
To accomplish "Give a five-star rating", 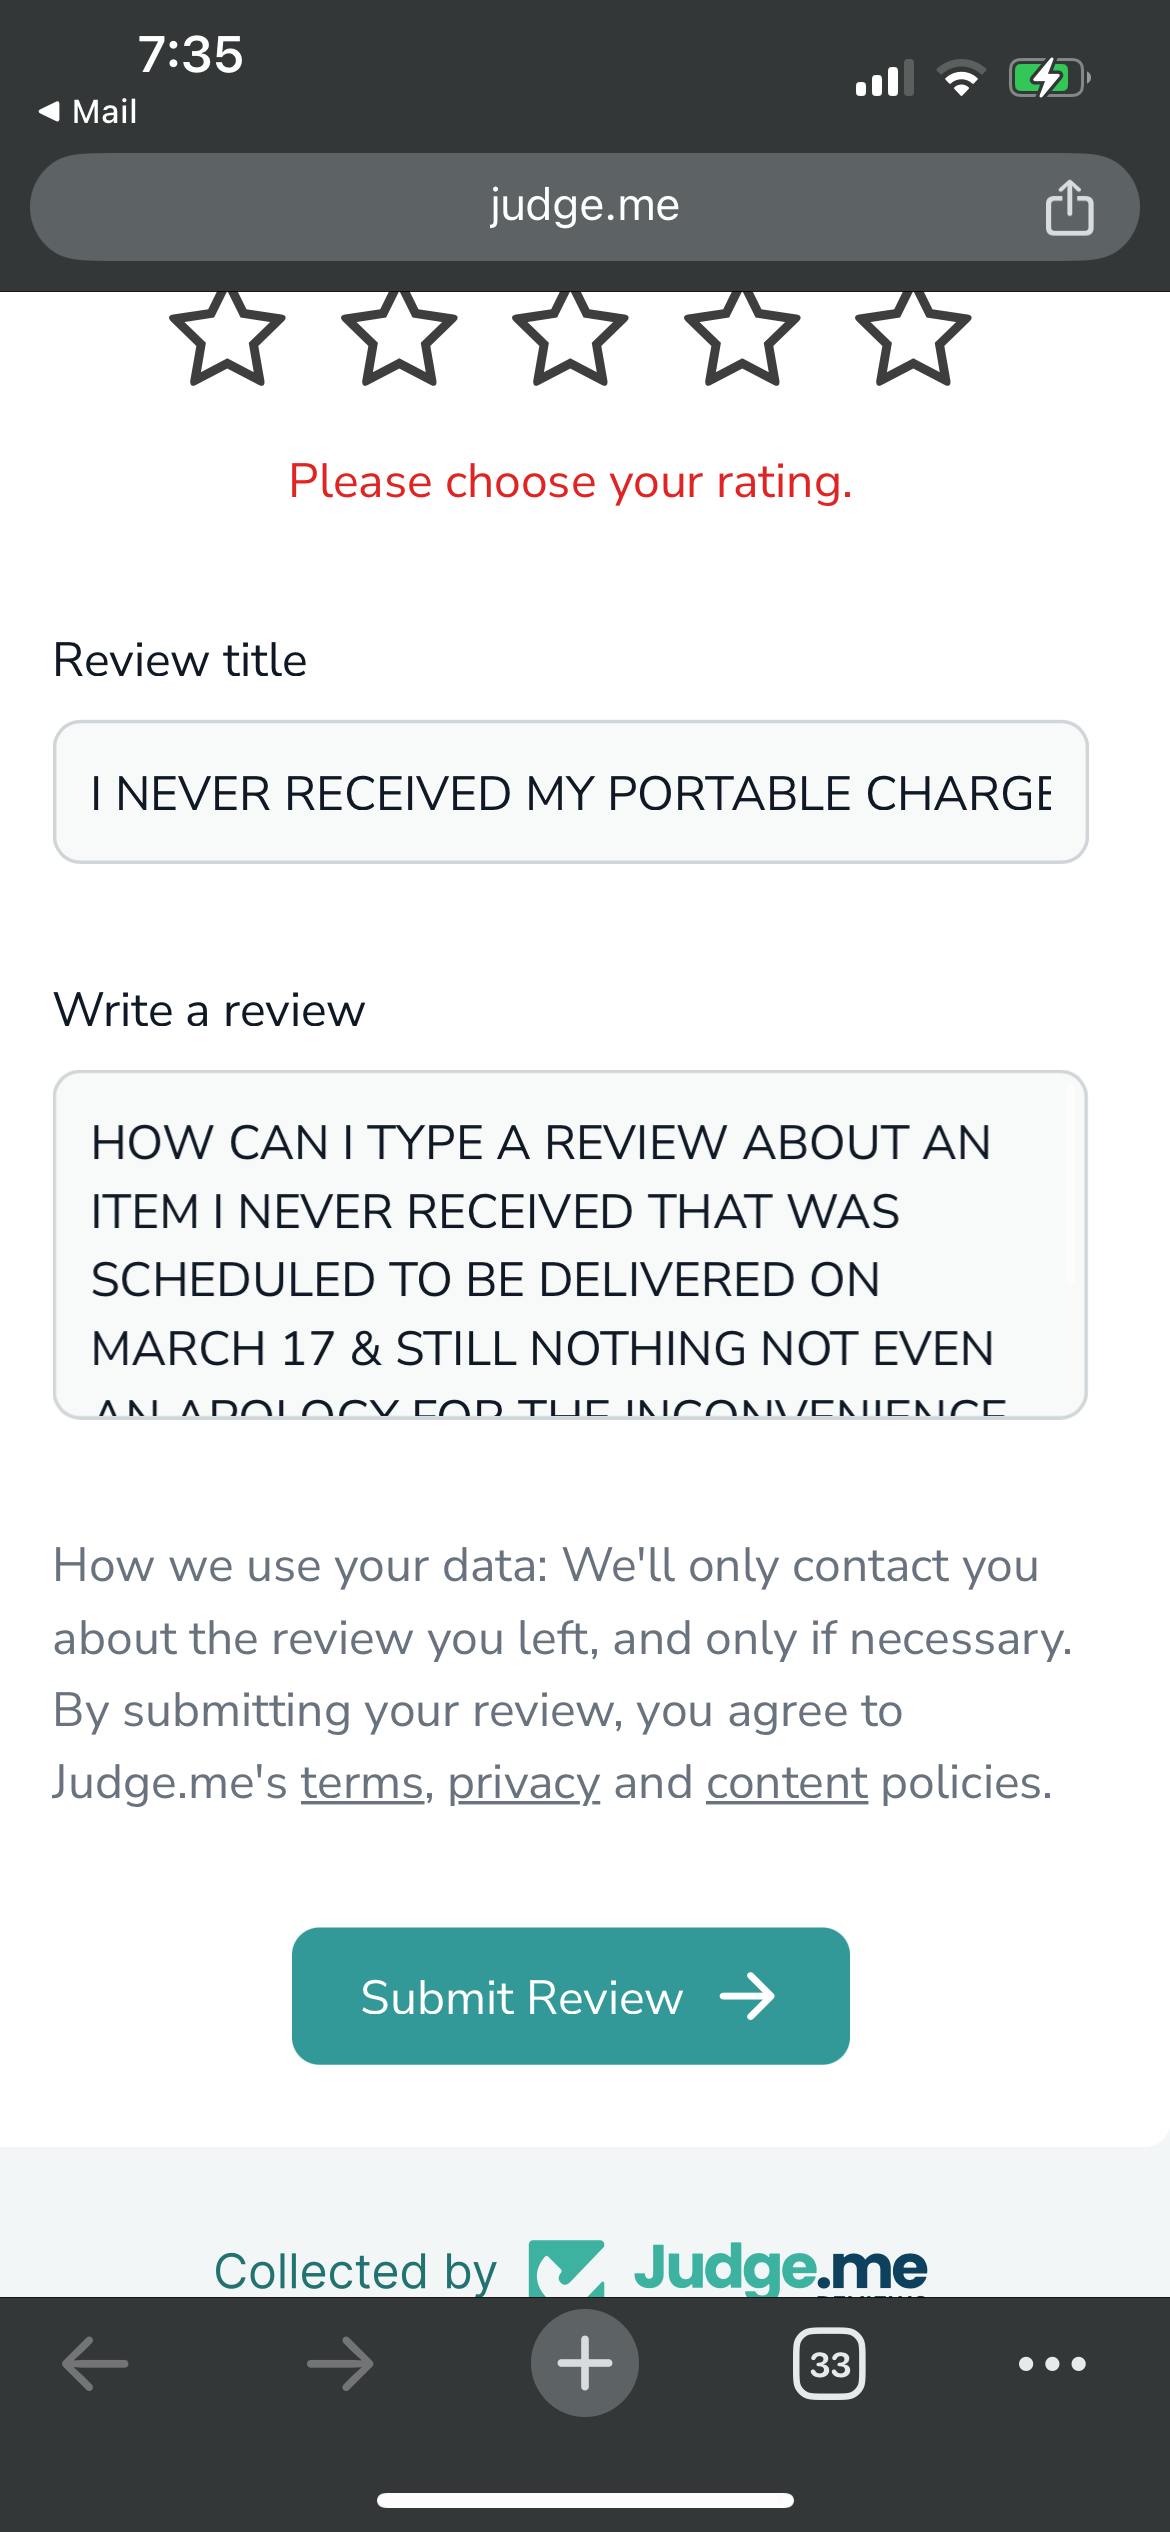I will tap(913, 338).
